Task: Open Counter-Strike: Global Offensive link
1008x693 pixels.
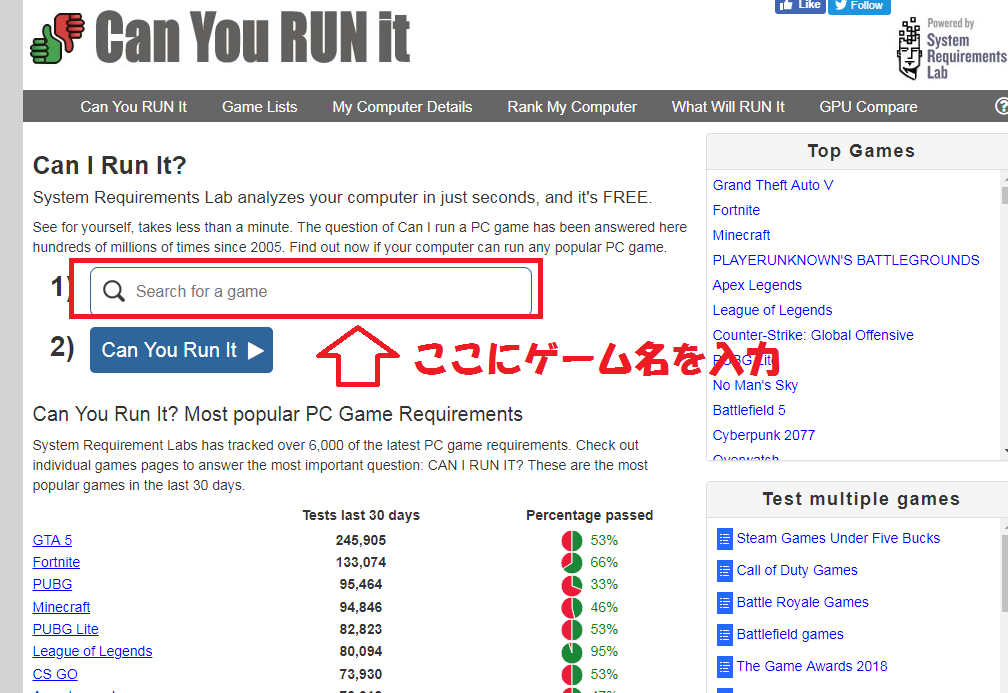Action: tap(813, 336)
